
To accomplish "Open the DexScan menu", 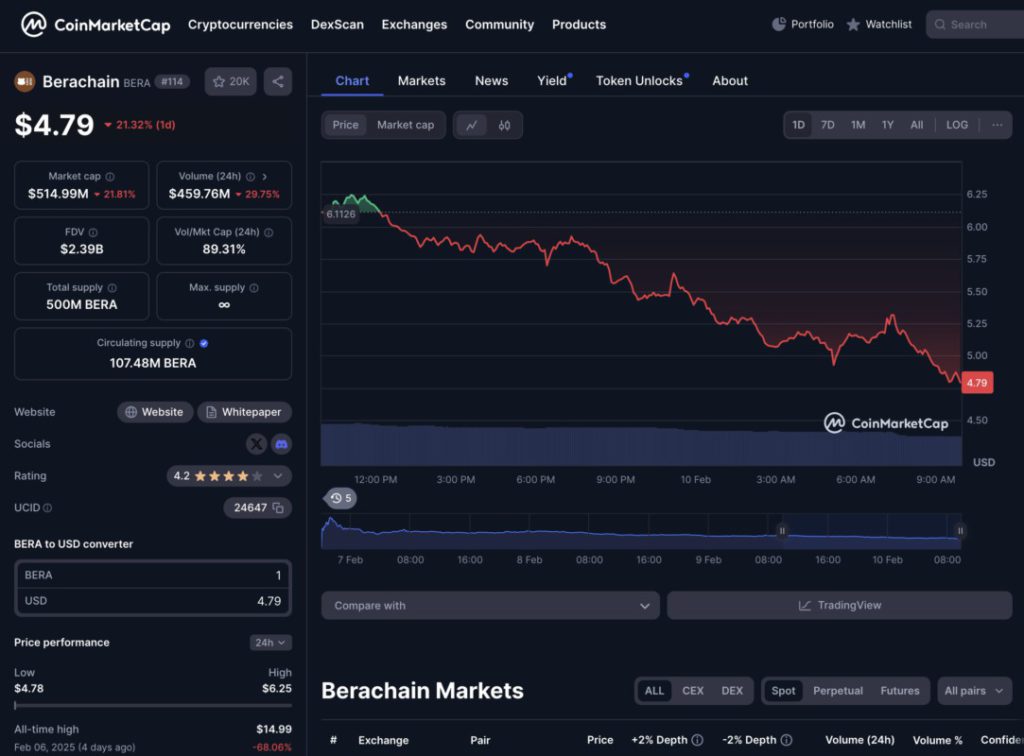I will coord(337,25).
